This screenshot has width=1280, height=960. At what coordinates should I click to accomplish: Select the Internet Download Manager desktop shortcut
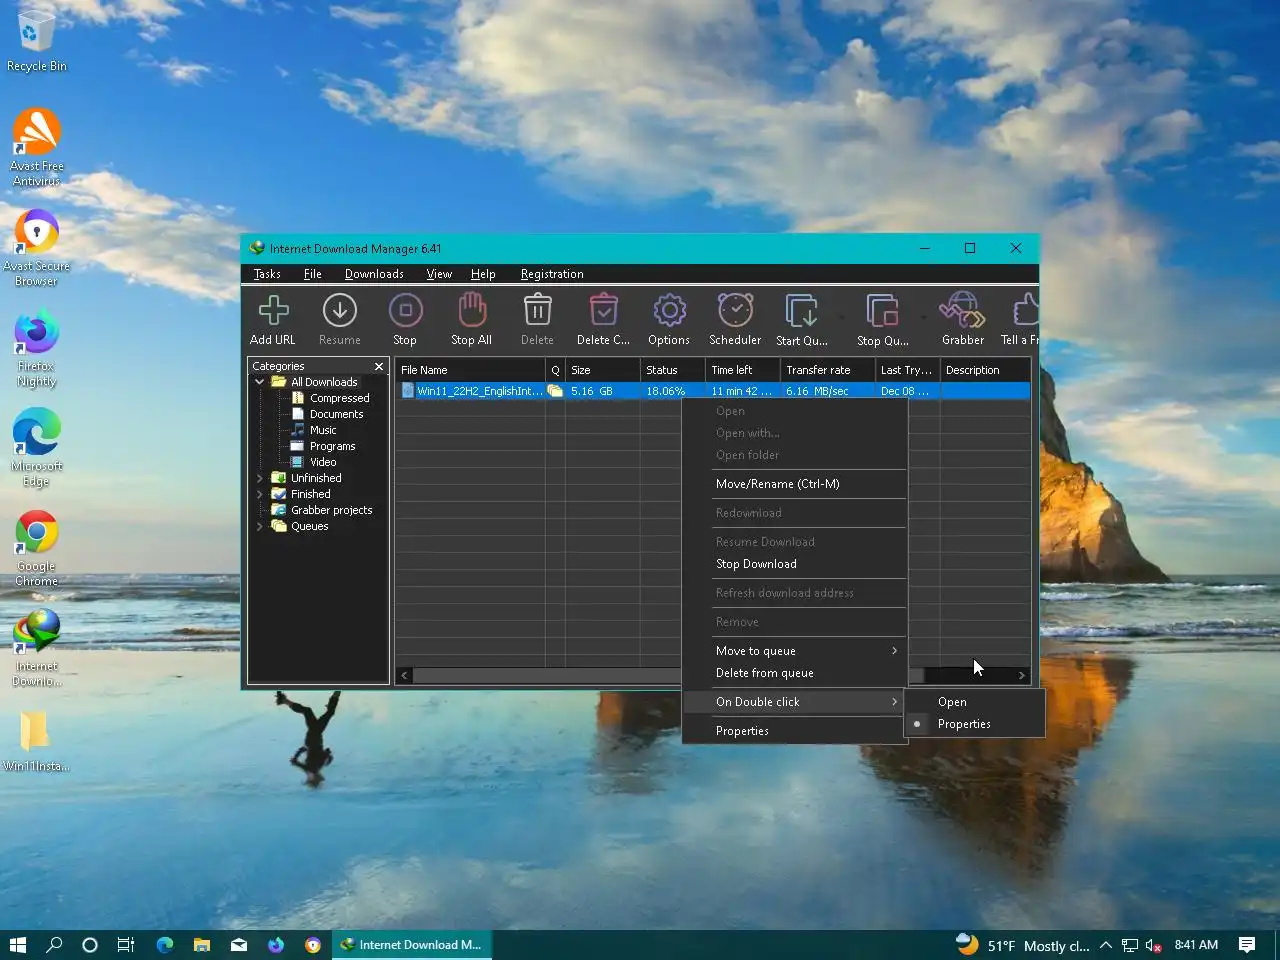coord(37,648)
